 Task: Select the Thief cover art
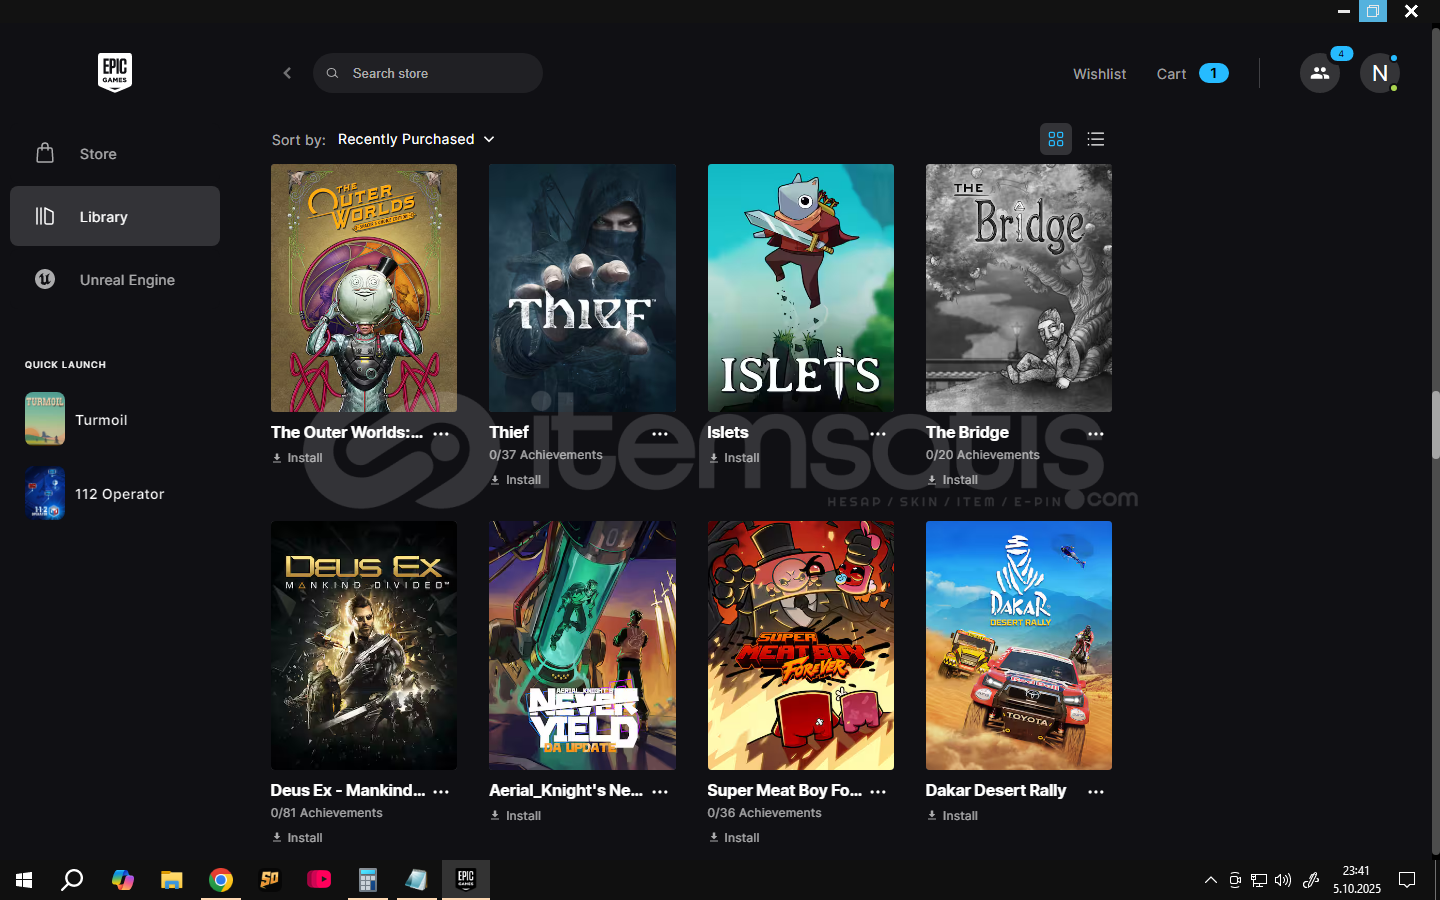pos(582,288)
